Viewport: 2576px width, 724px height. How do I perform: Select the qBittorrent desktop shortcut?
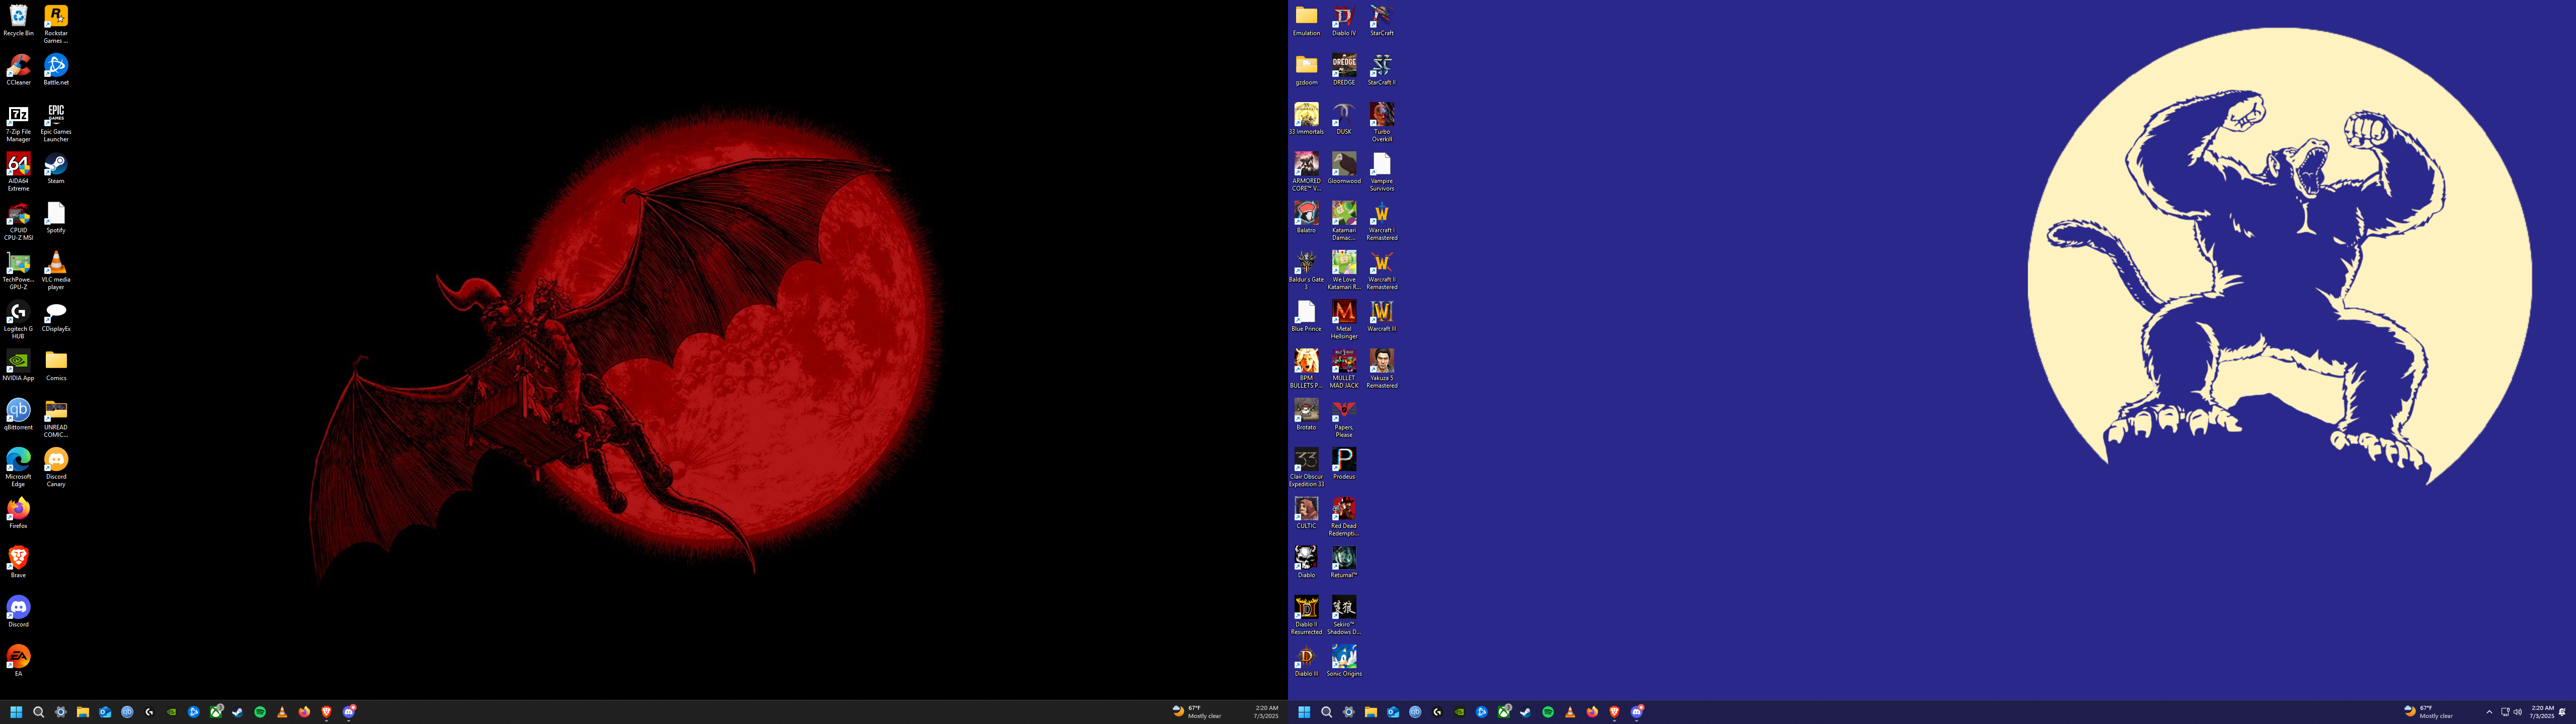pyautogui.click(x=18, y=414)
